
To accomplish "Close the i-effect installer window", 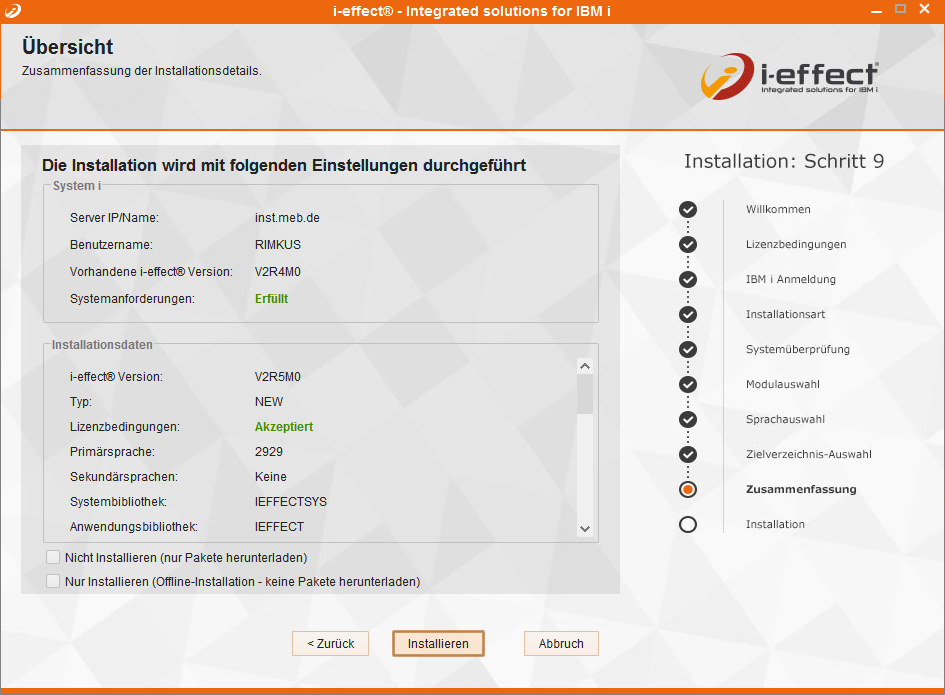I will [x=925, y=9].
